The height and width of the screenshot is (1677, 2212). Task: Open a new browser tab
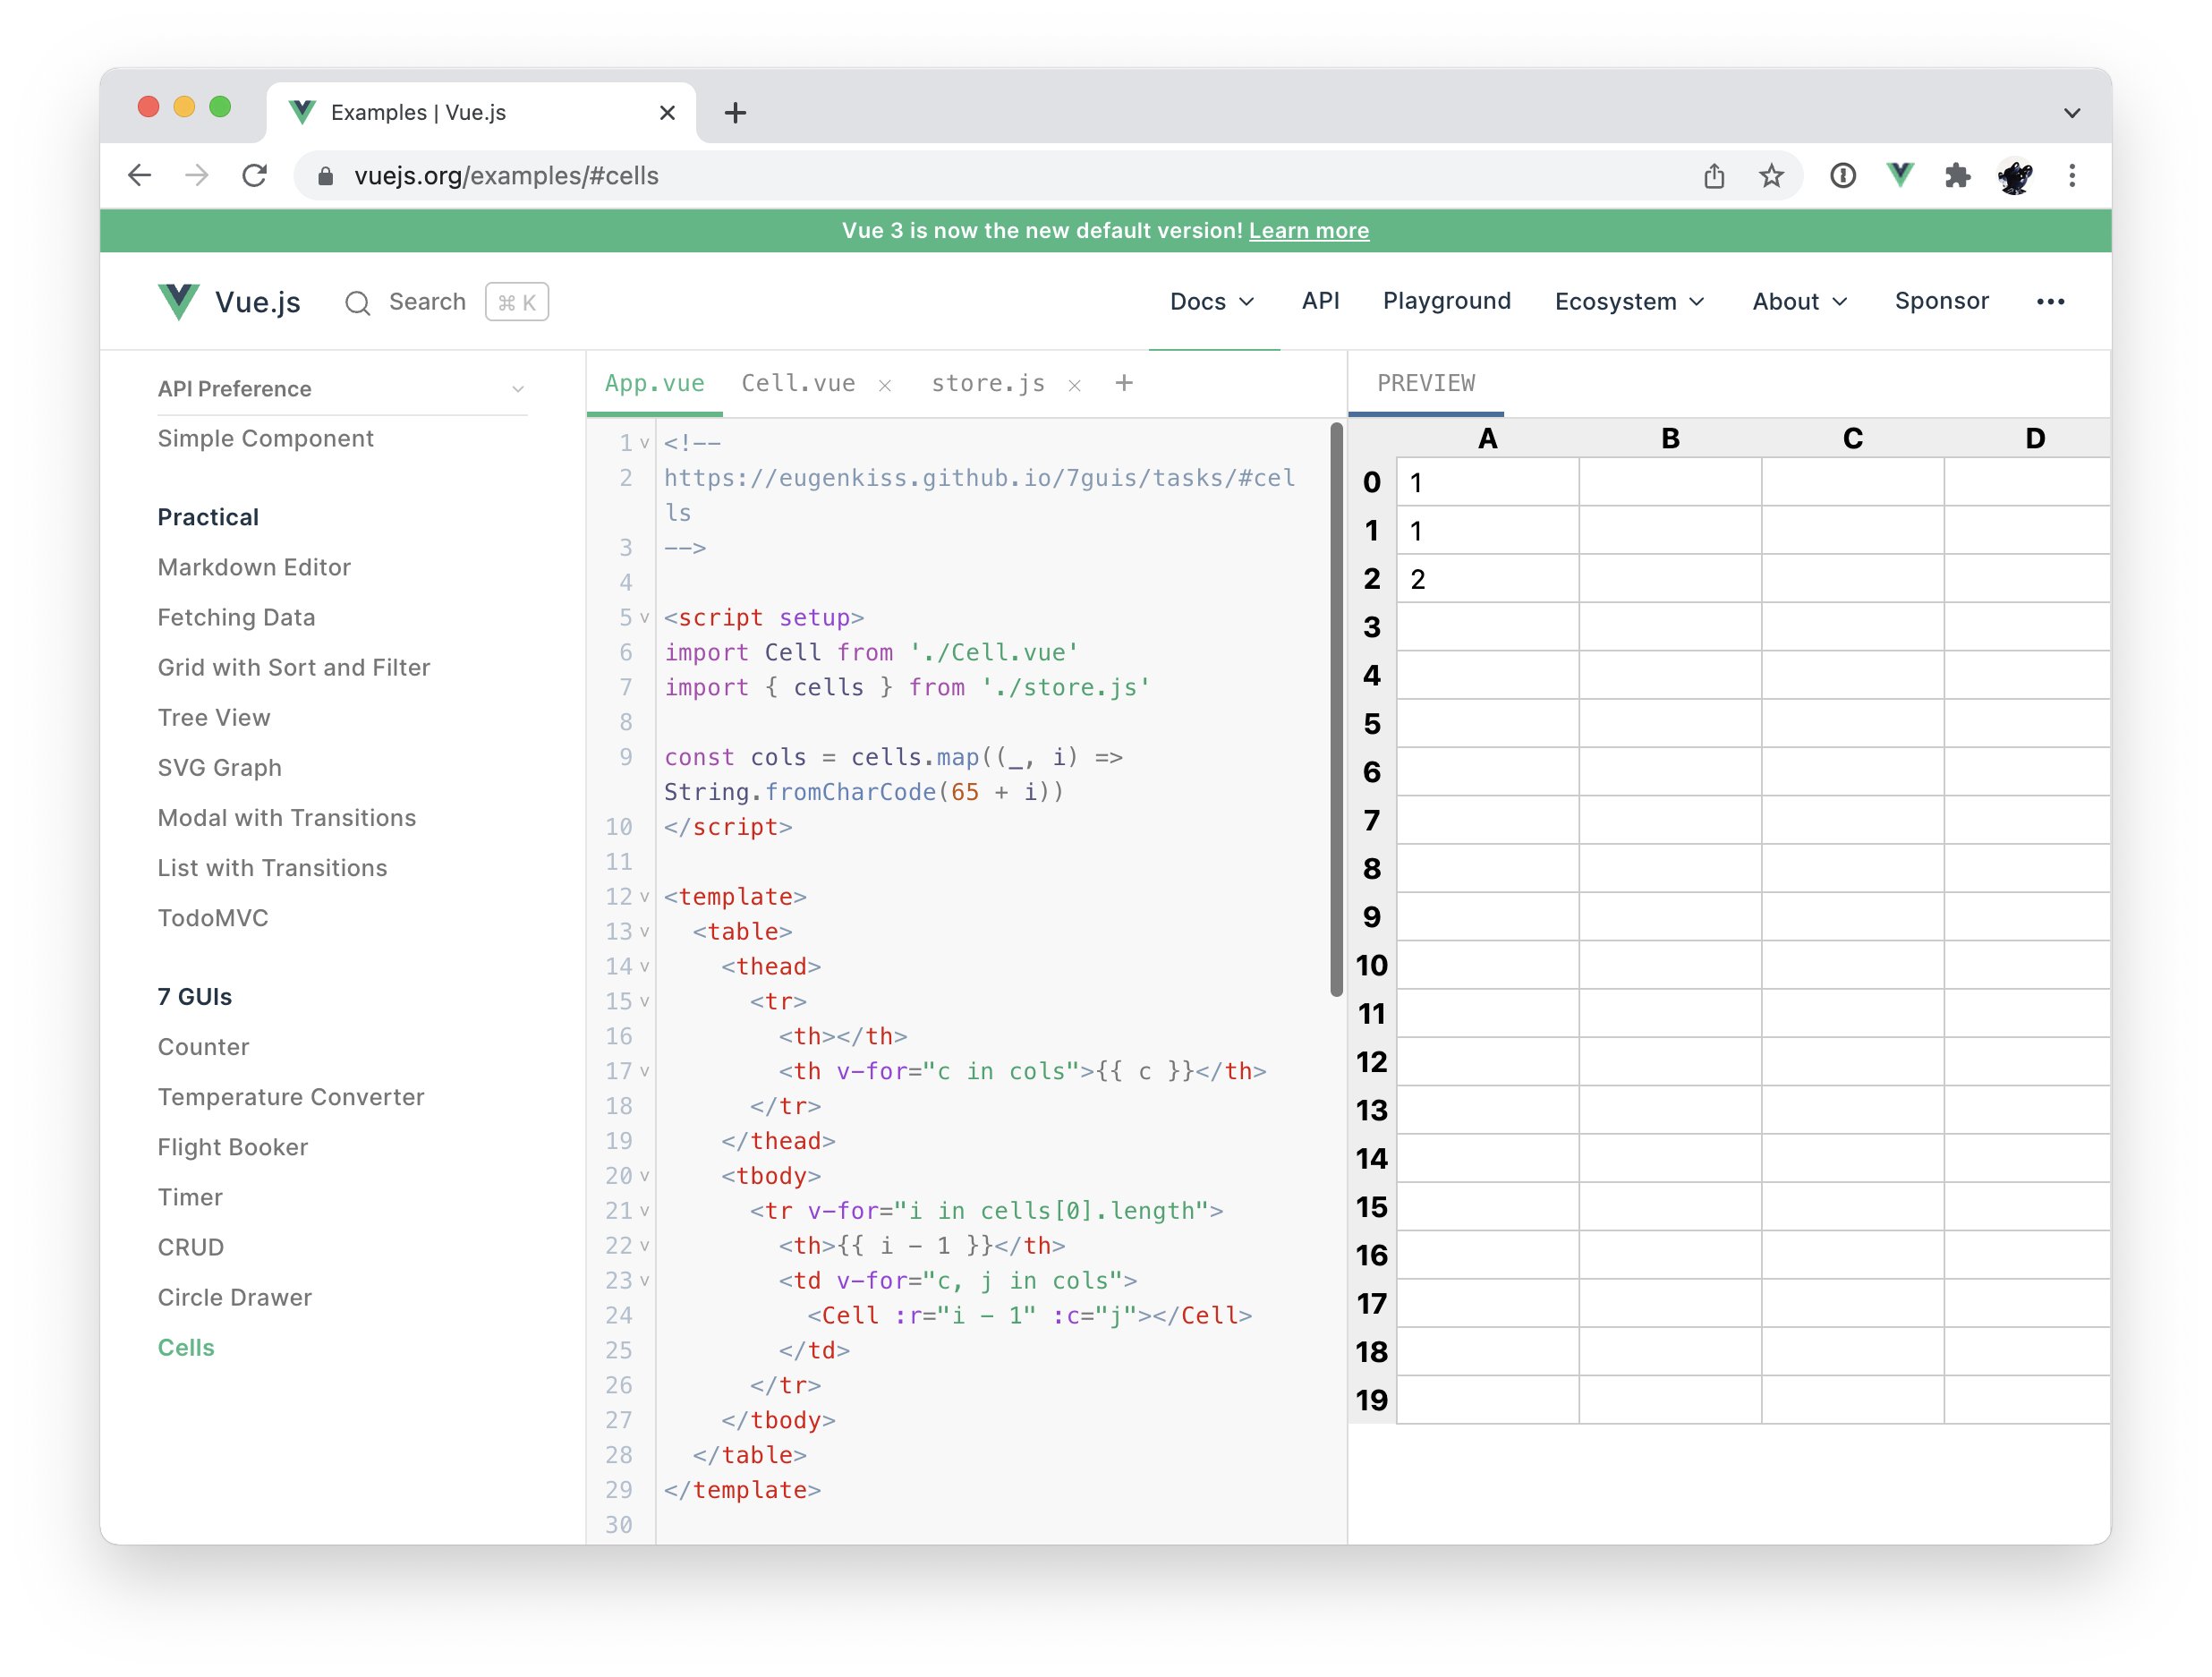coord(735,113)
